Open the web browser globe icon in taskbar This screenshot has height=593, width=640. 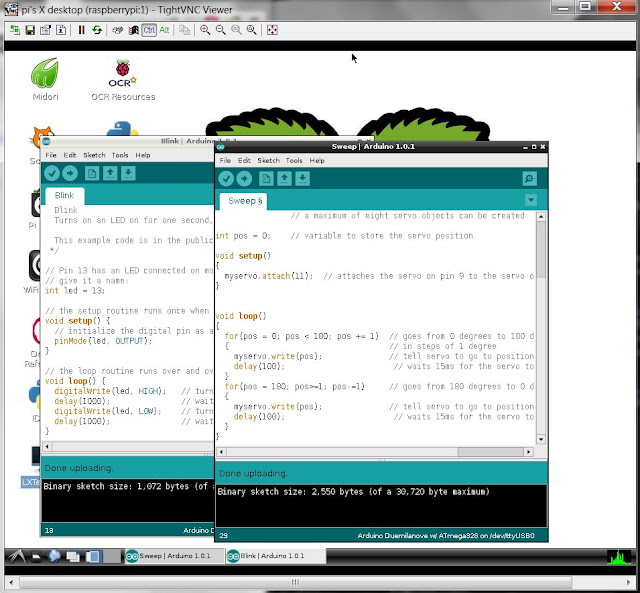pyautogui.click(x=54, y=556)
